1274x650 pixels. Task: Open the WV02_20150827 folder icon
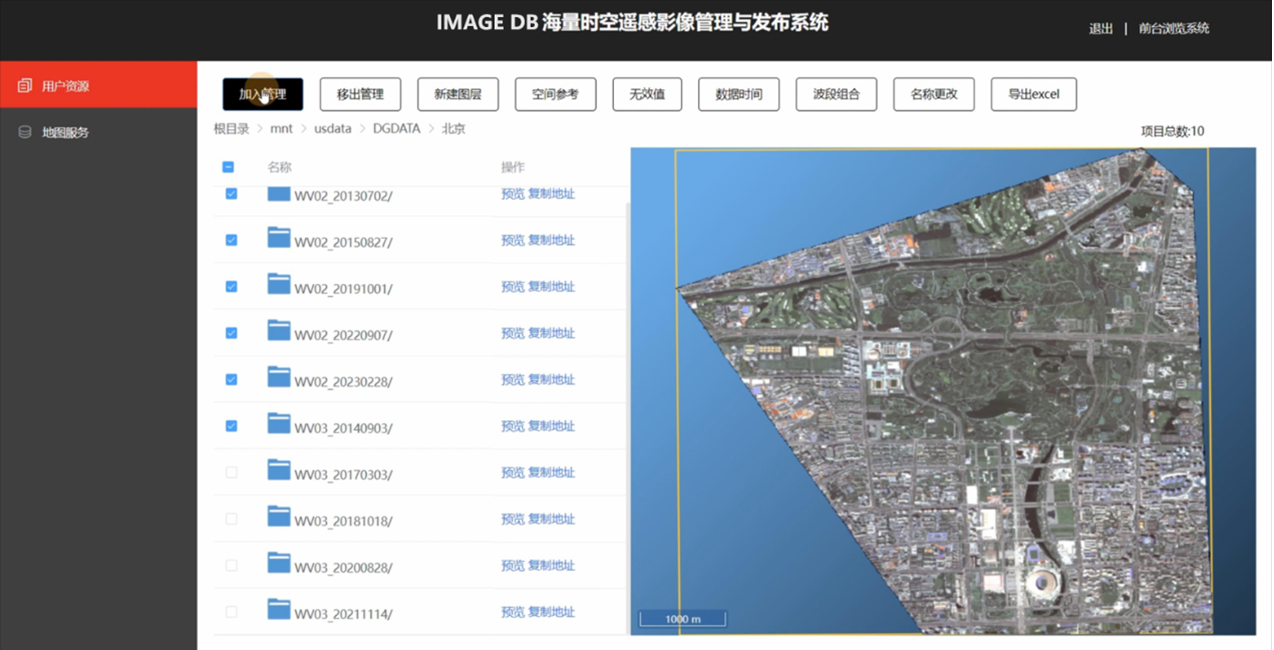click(x=279, y=238)
